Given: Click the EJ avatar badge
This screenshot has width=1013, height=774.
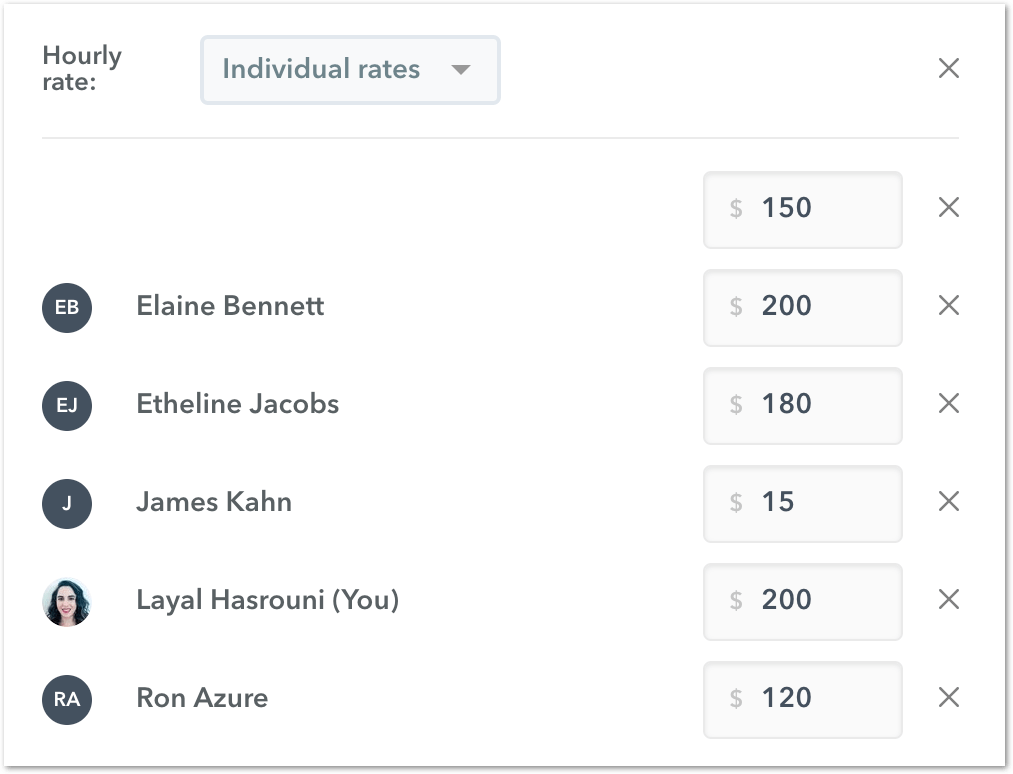Looking at the screenshot, I should click(x=67, y=405).
